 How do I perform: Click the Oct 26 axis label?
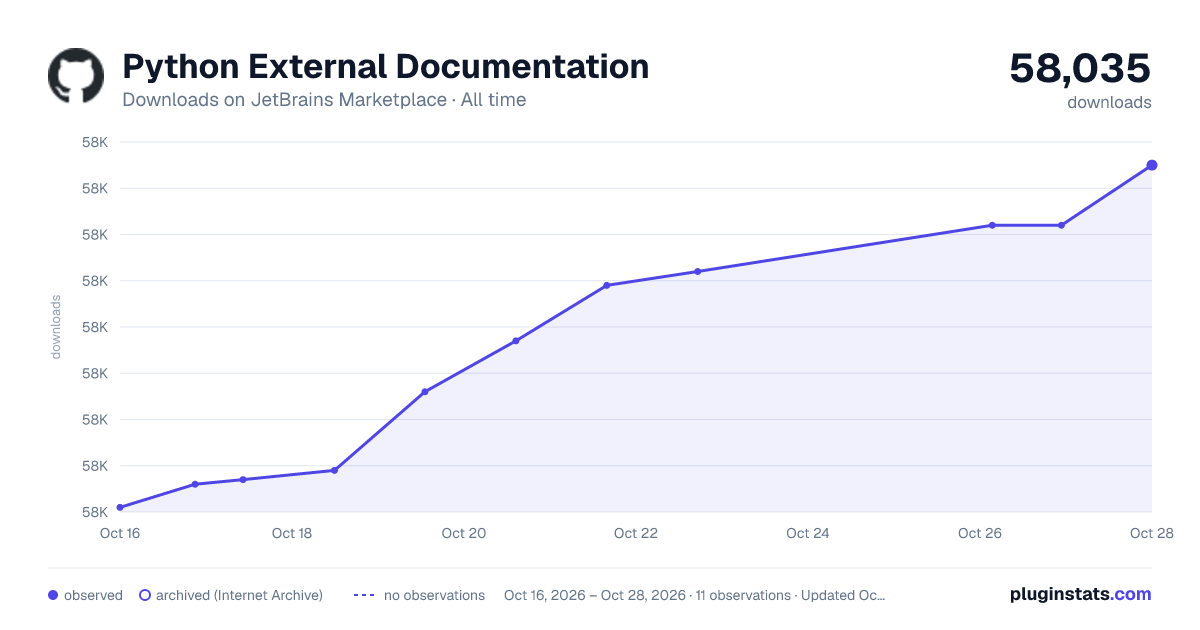click(980, 533)
